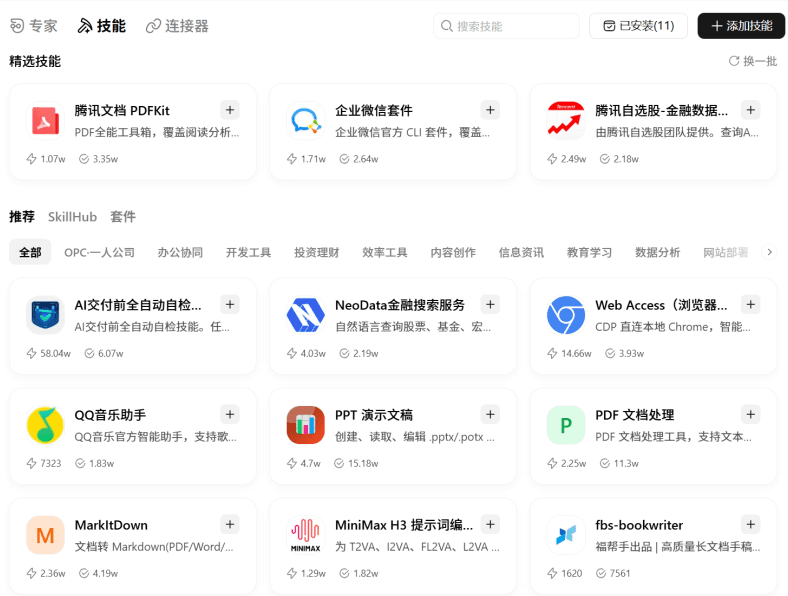Select the SkillHub section tab
Image resolution: width=788 pixels, height=596 pixels.
(x=72, y=217)
